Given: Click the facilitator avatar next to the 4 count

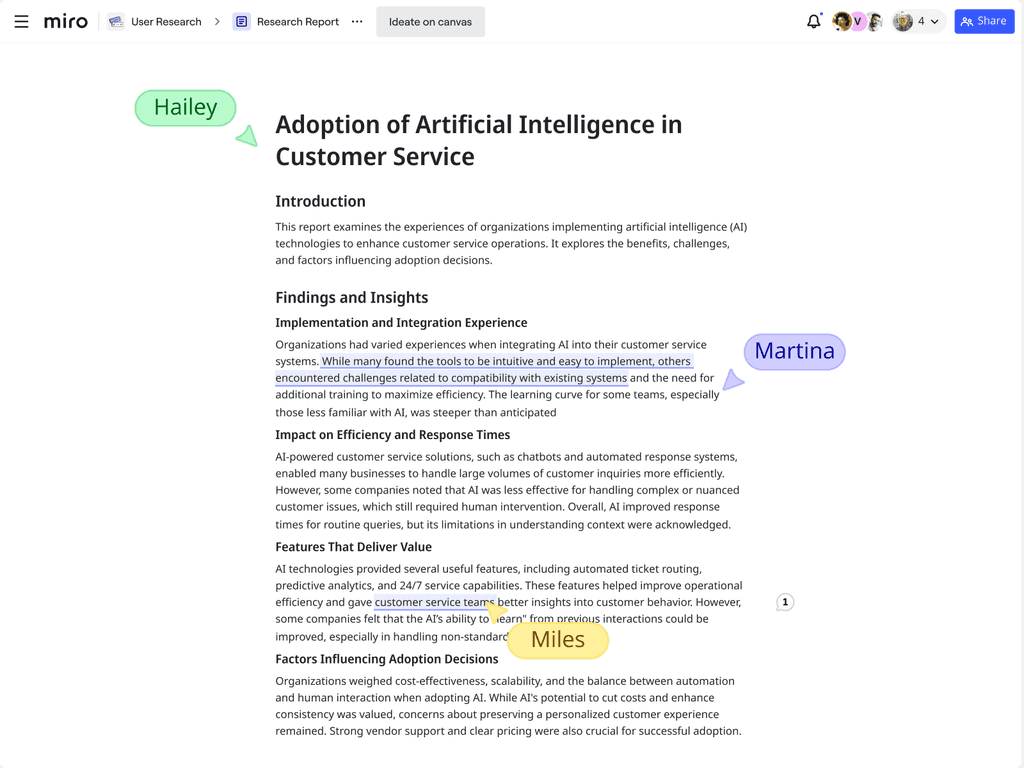Looking at the screenshot, I should point(902,20).
